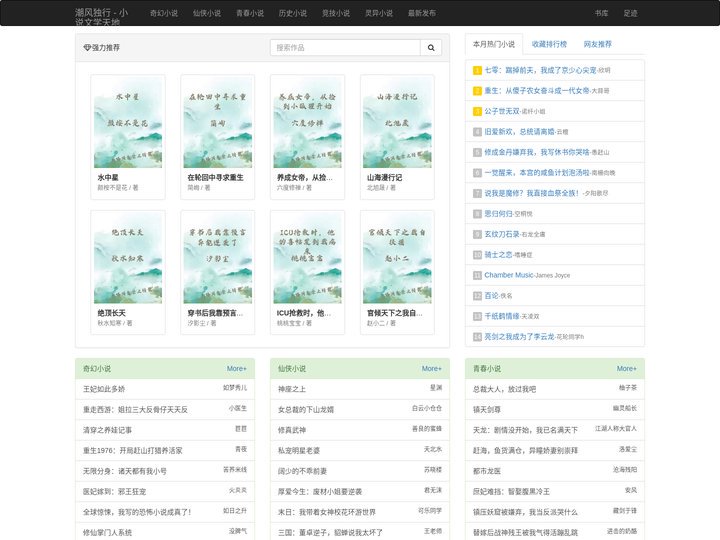The image size is (720, 540).
Task: Open 厚爱今生：废材小姐要逆袭 entry
Action: (x=320, y=491)
